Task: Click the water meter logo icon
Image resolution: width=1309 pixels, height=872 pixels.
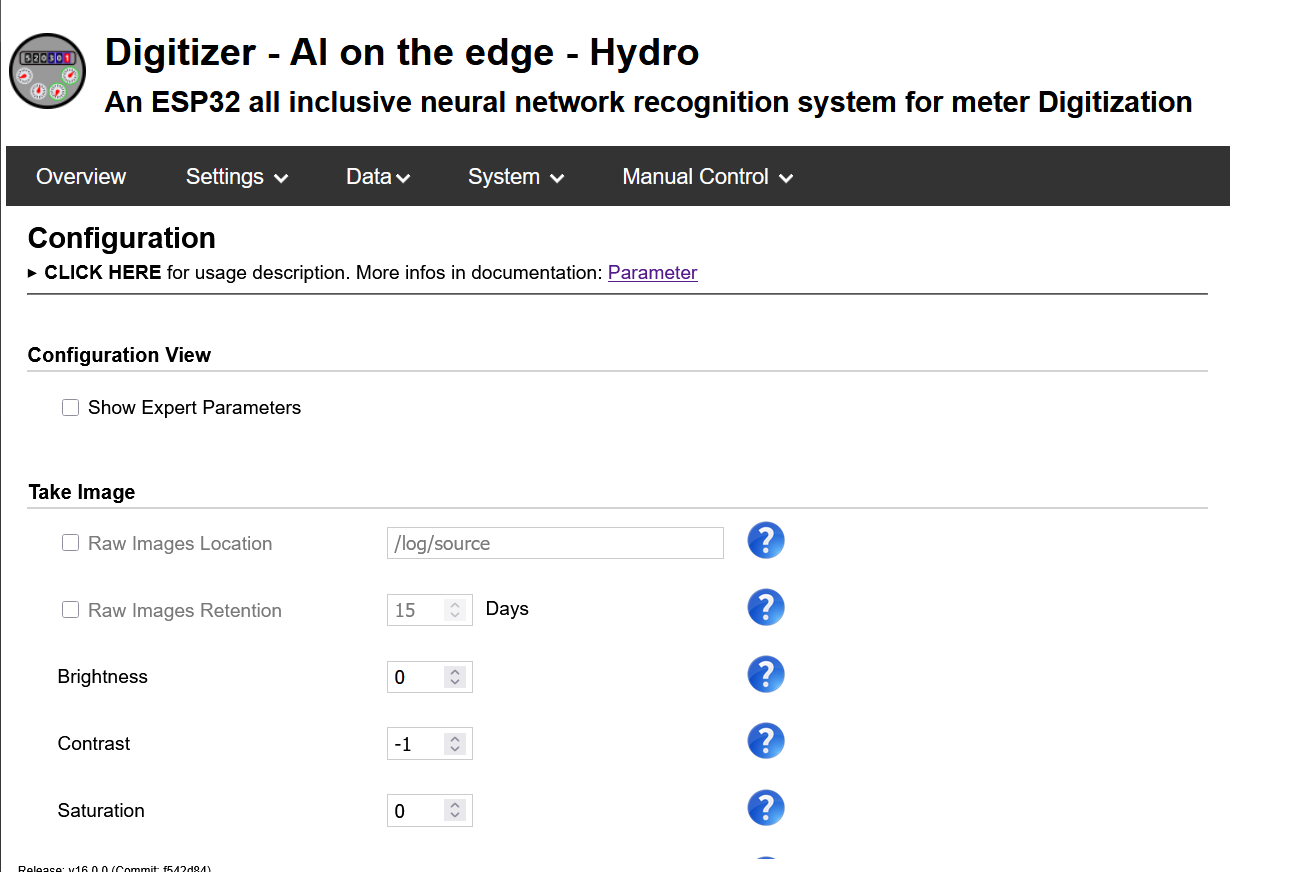Action: (x=47, y=71)
